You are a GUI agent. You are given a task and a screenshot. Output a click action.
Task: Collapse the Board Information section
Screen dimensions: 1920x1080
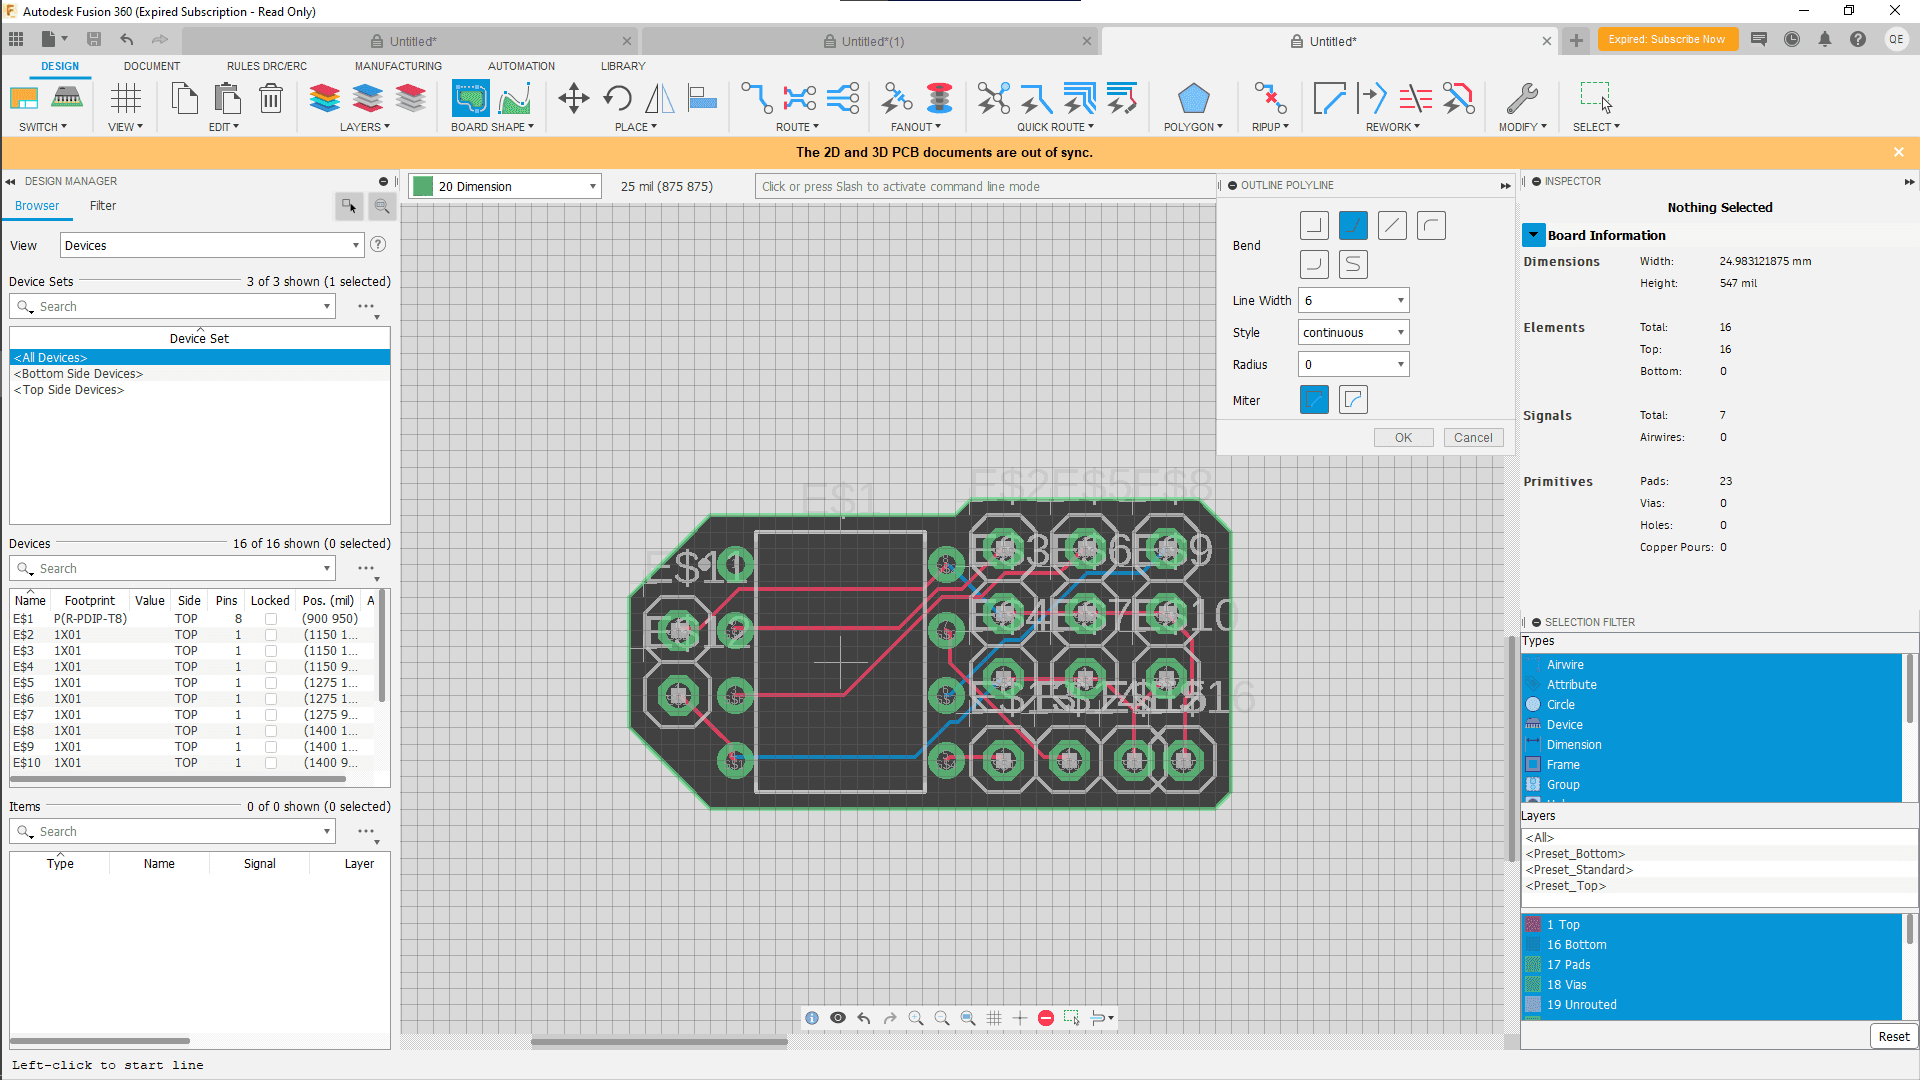[1533, 235]
